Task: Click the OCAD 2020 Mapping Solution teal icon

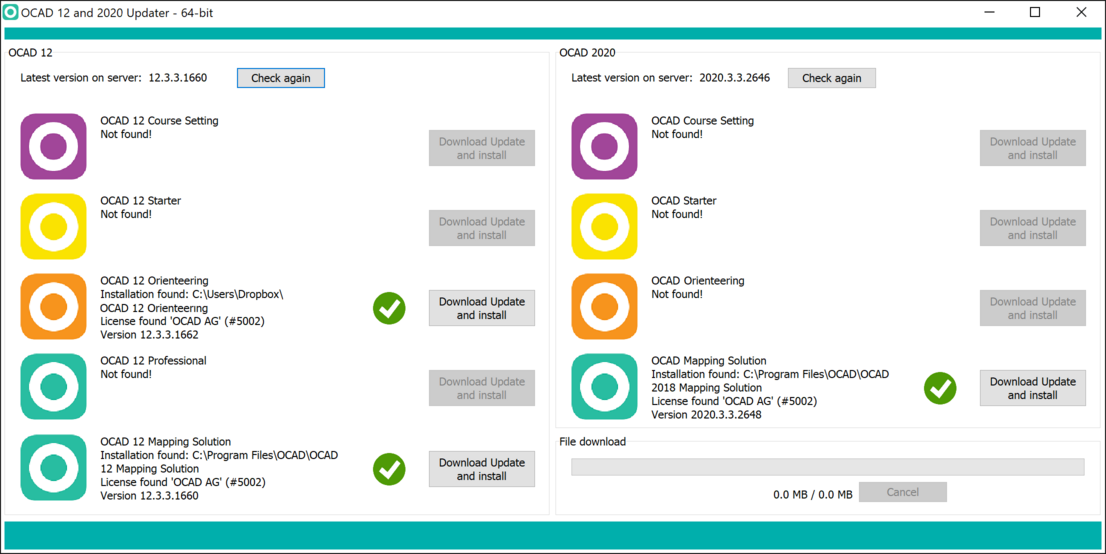Action: tap(604, 387)
